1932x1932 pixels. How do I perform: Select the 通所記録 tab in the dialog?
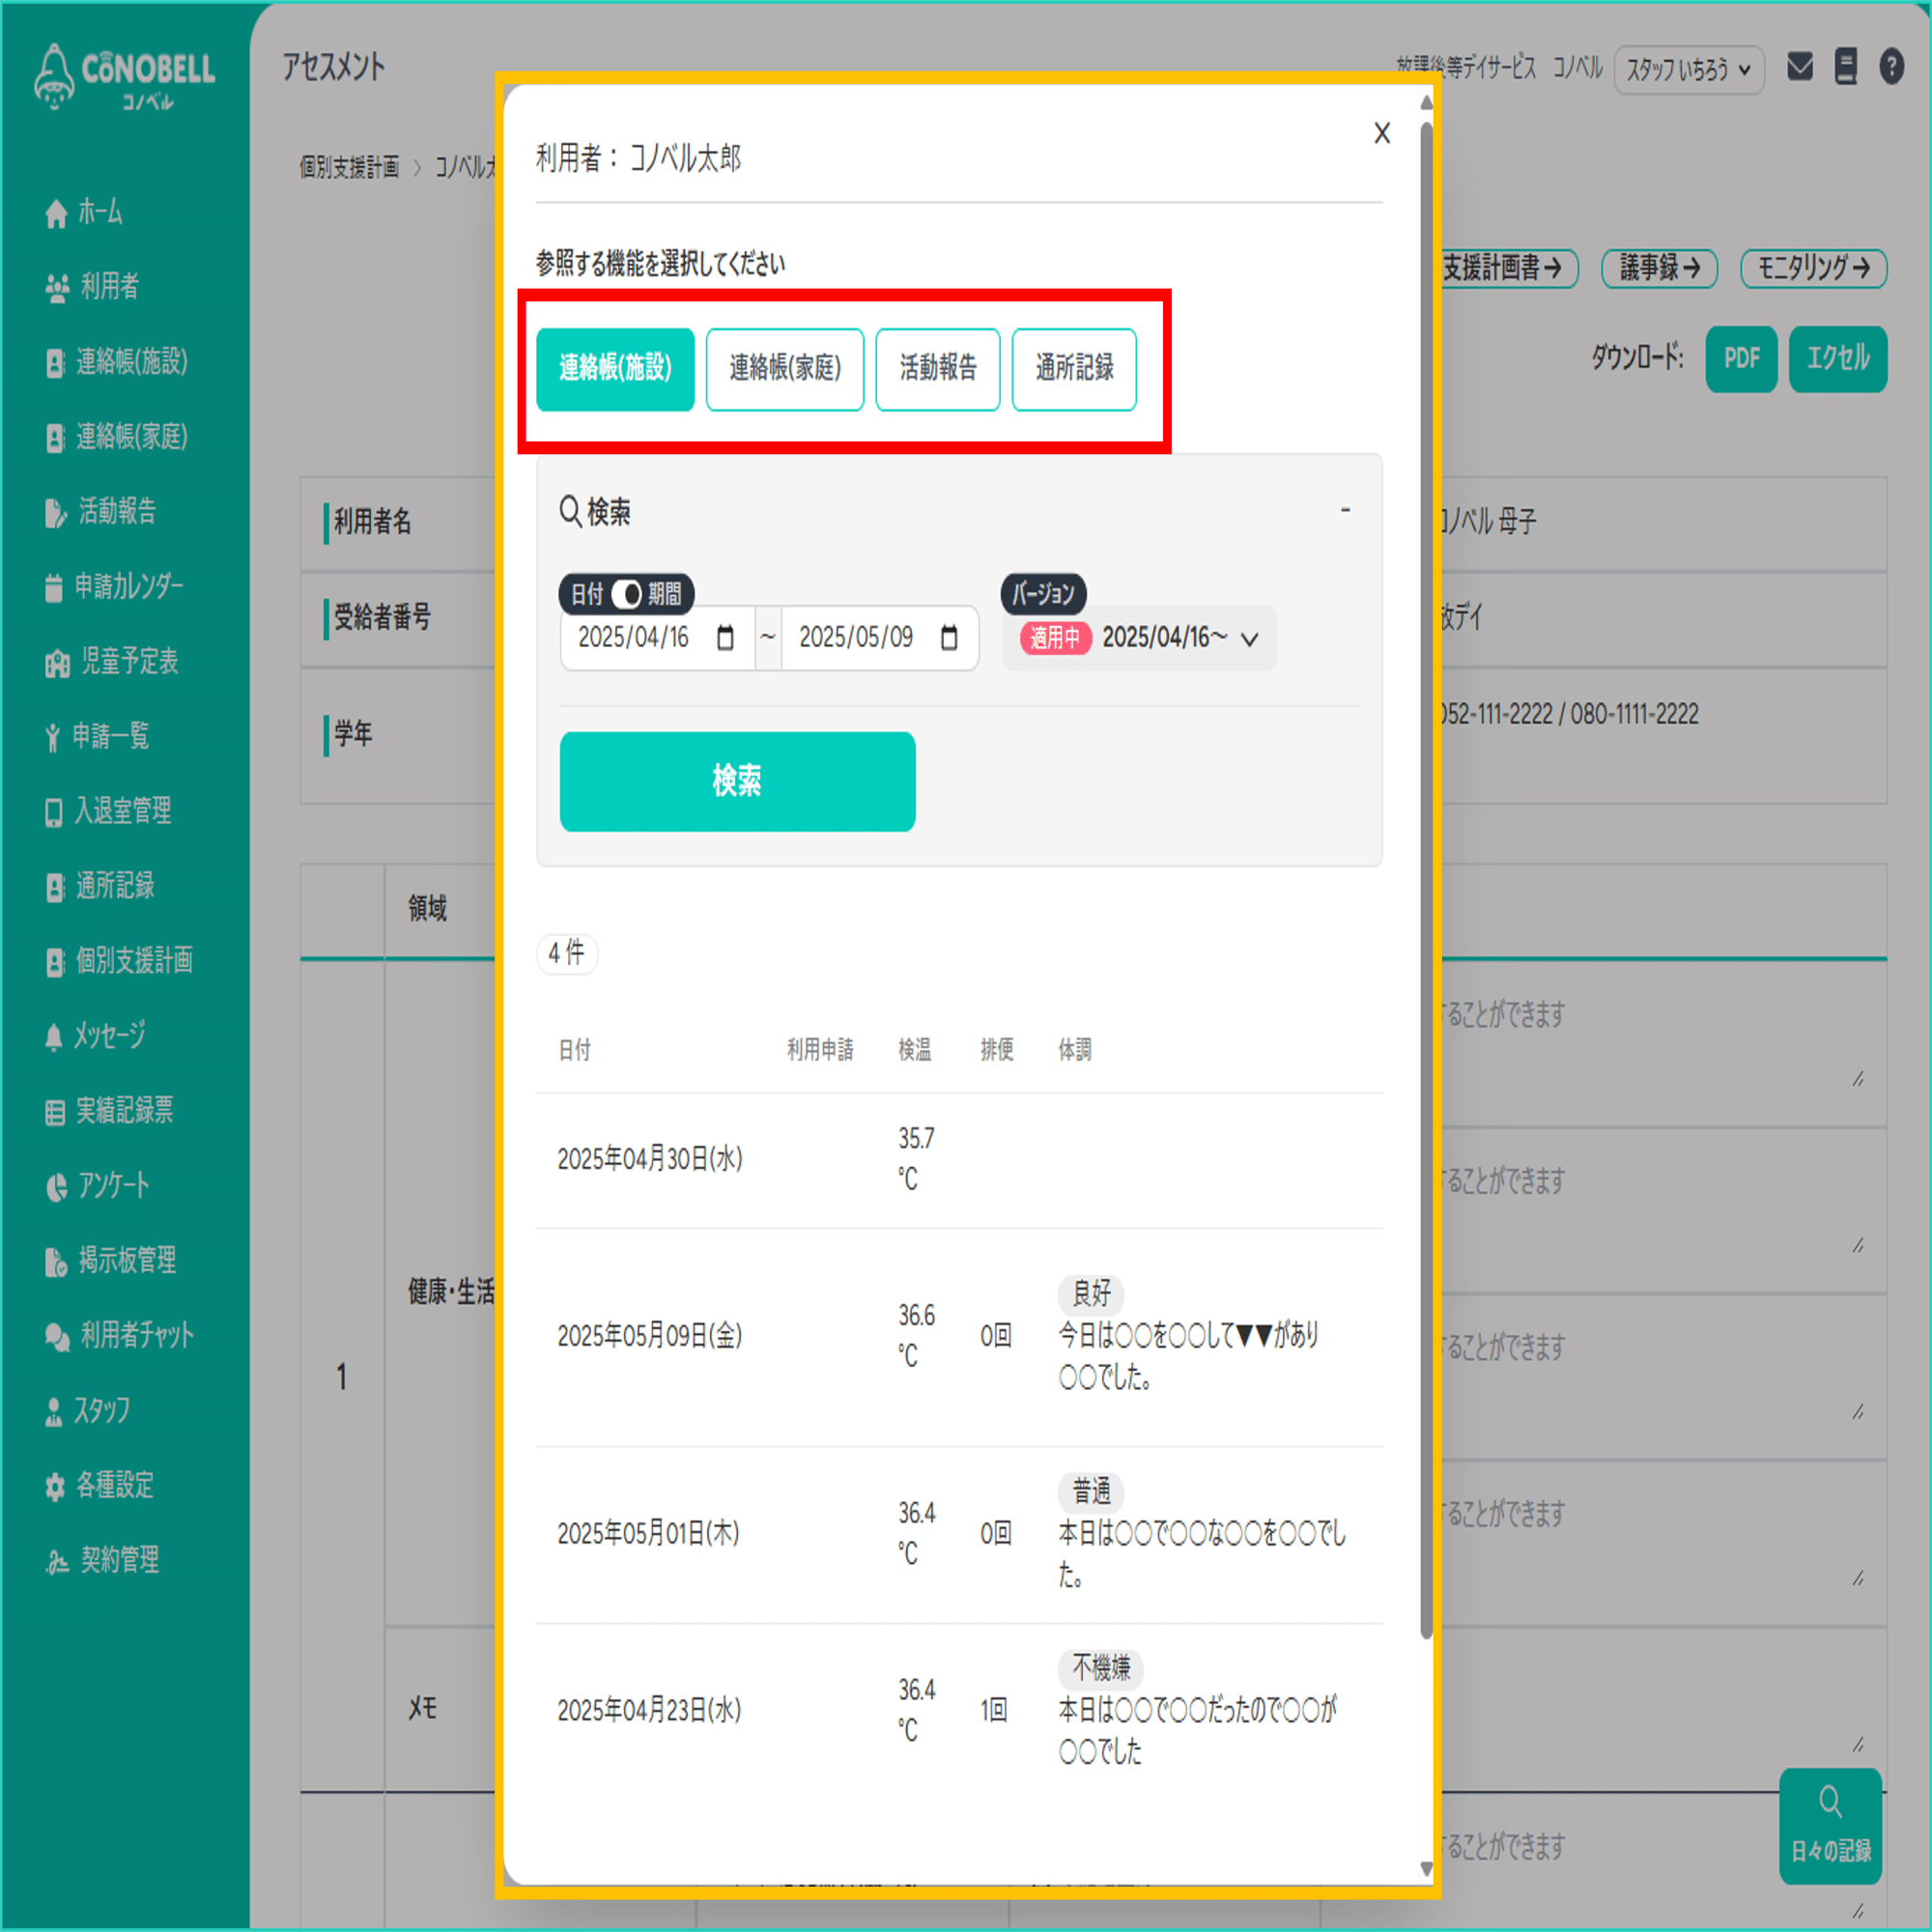(1074, 369)
